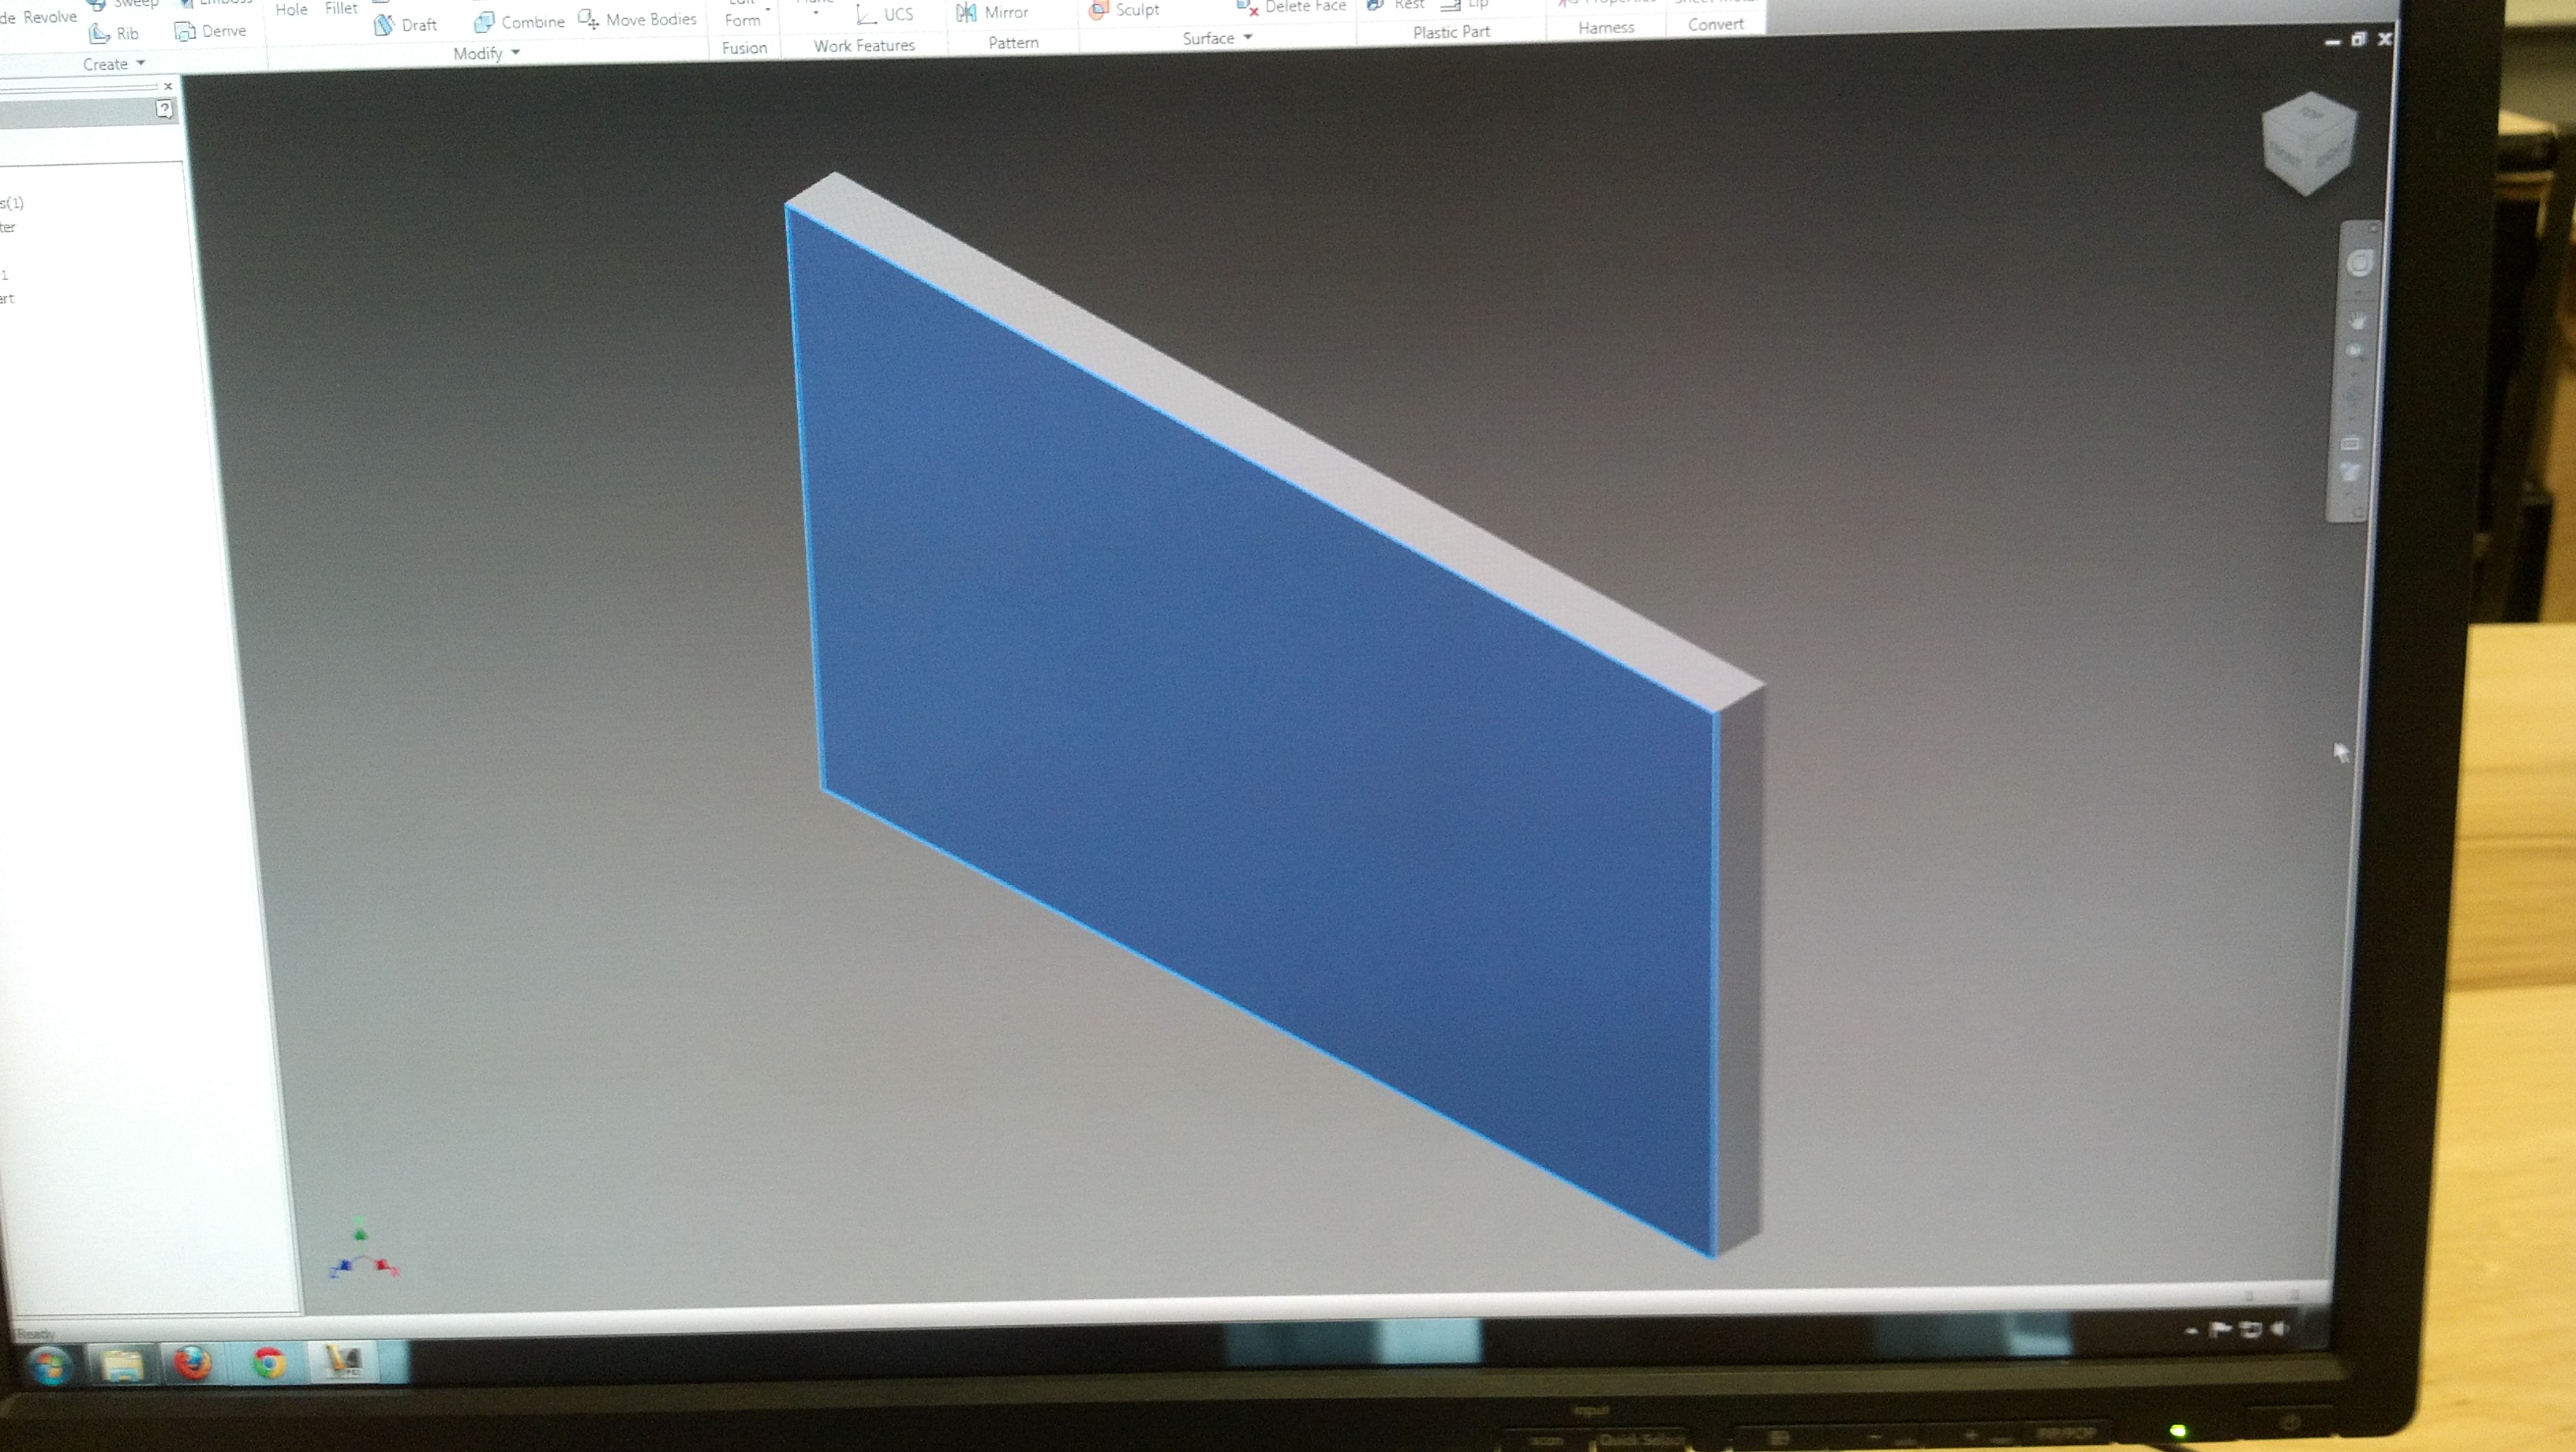Close the browser panel with X
2576x1452 pixels.
click(168, 86)
